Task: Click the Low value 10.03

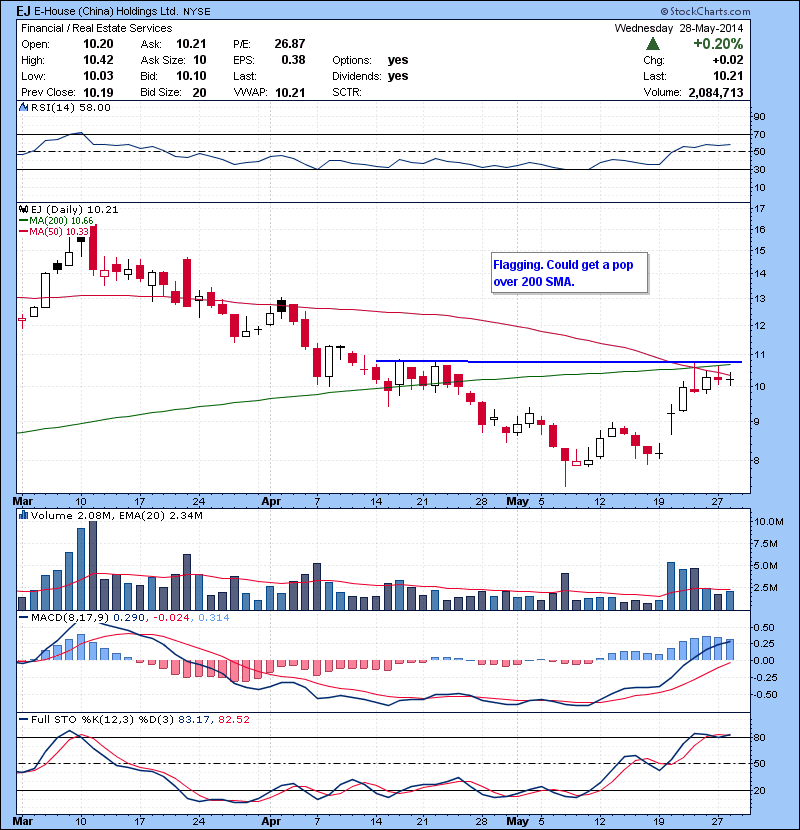Action: [98, 76]
